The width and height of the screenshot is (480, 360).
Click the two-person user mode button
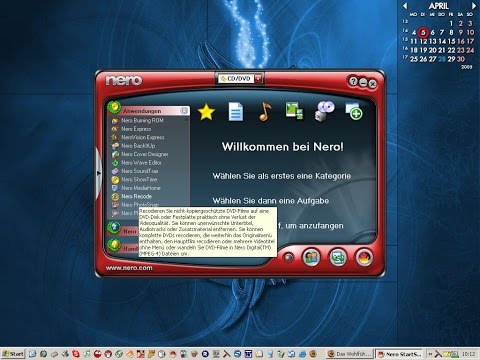[x=311, y=257]
